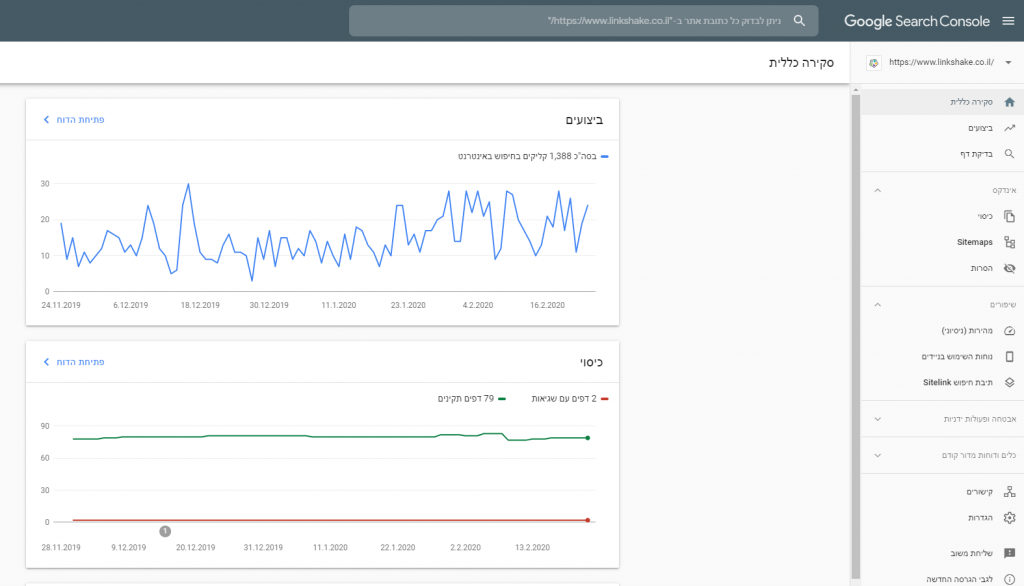Select כיסוי in the sidebar menu
1024x586 pixels.
pos(942,216)
